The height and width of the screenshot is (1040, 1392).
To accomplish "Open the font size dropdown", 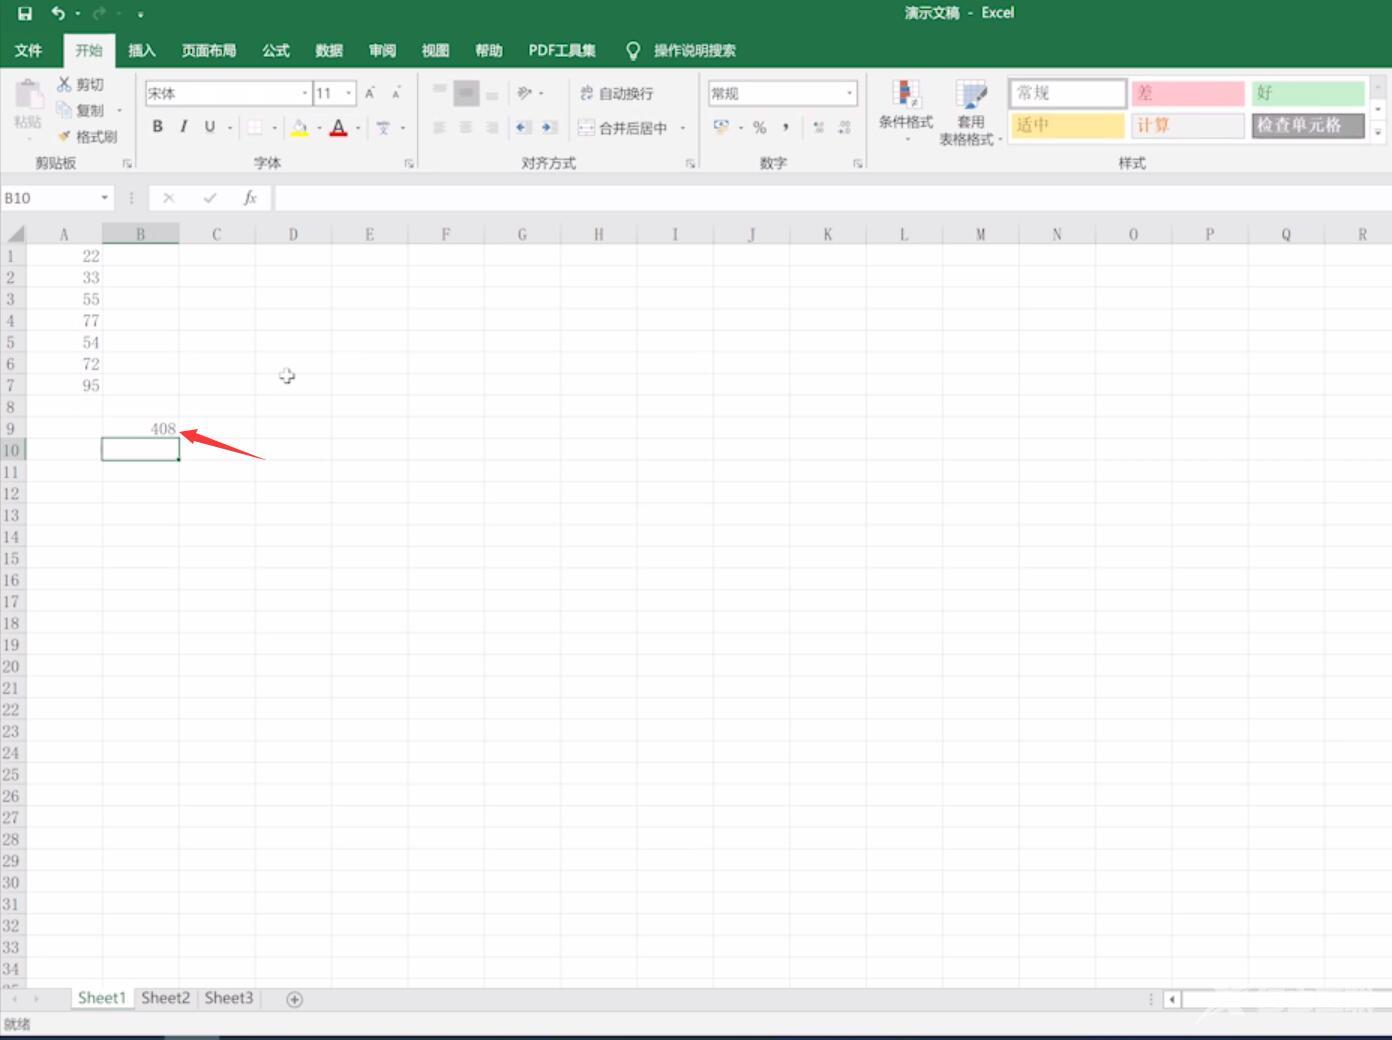I will tap(349, 93).
